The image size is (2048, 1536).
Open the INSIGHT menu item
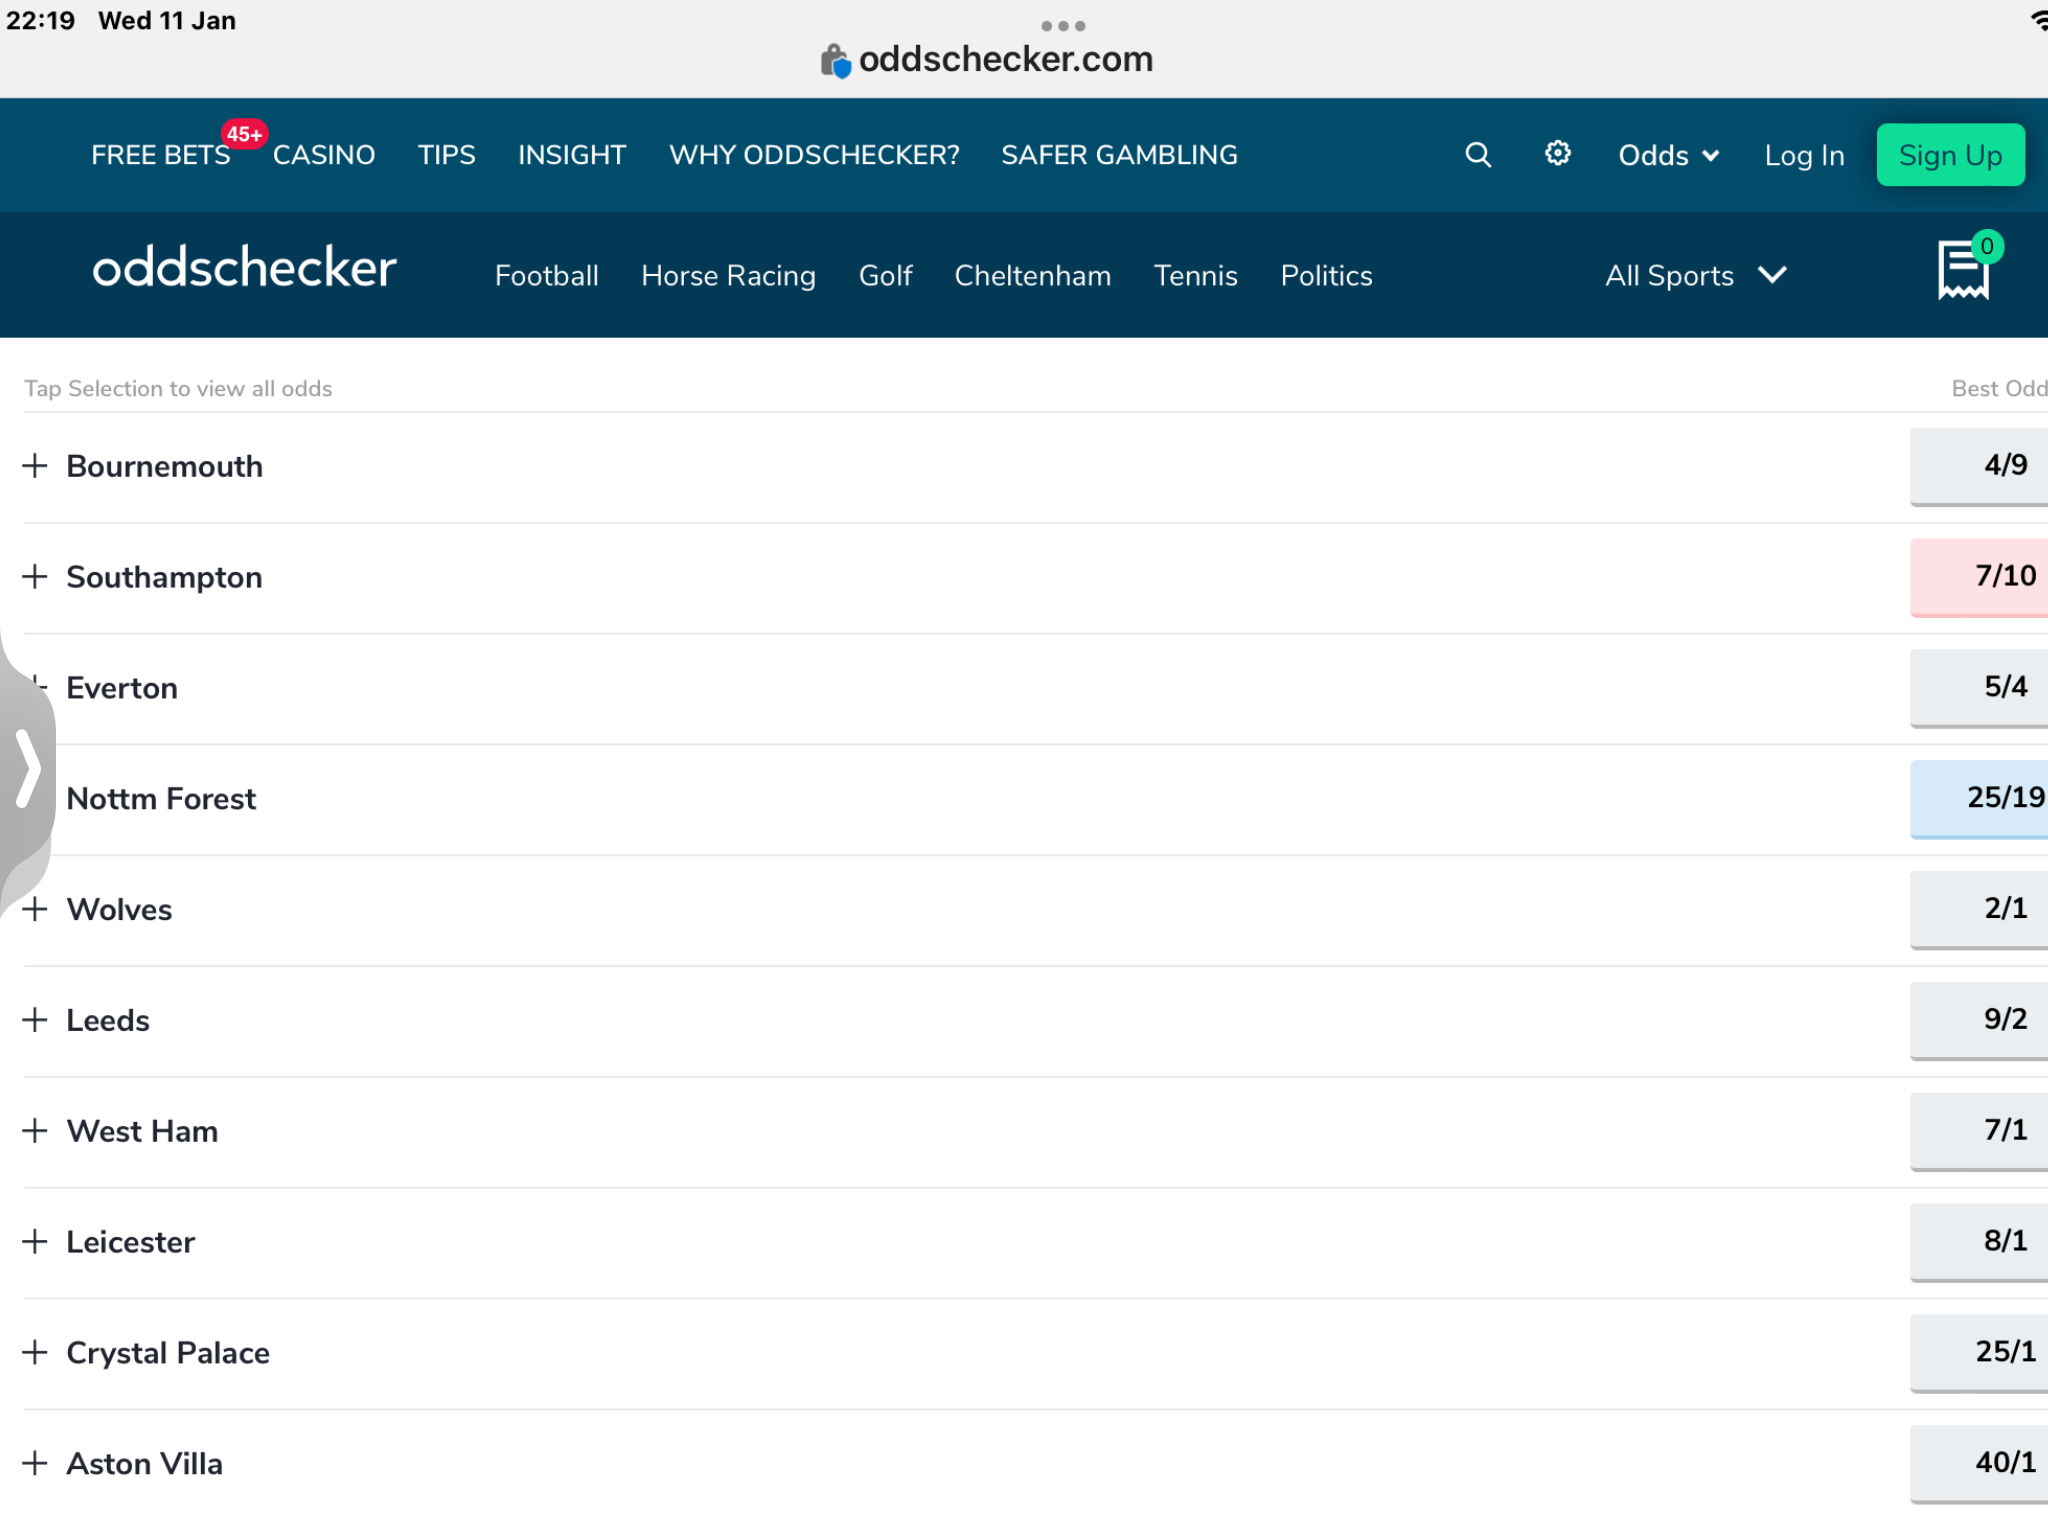click(x=572, y=155)
